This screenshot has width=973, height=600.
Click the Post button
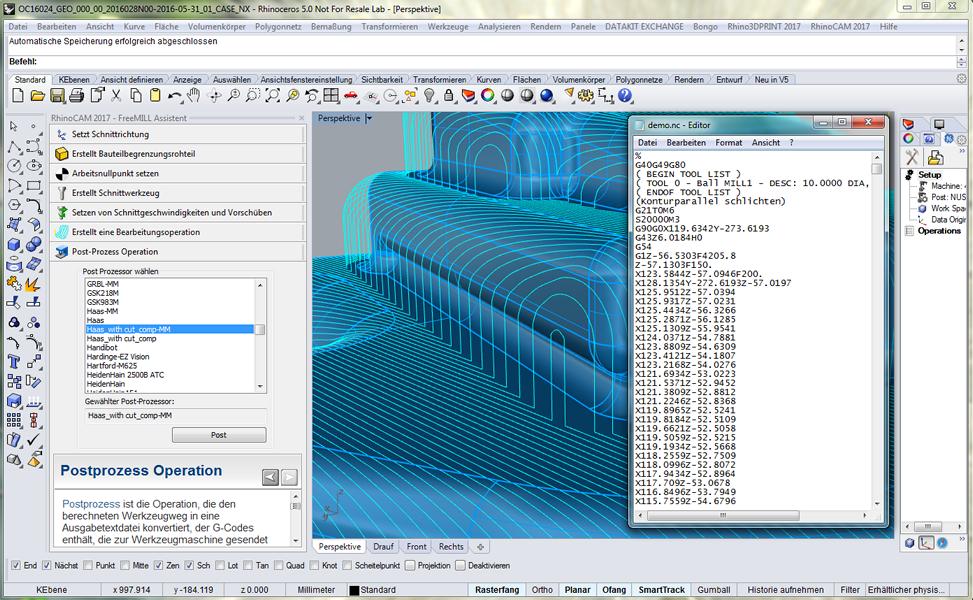point(219,435)
